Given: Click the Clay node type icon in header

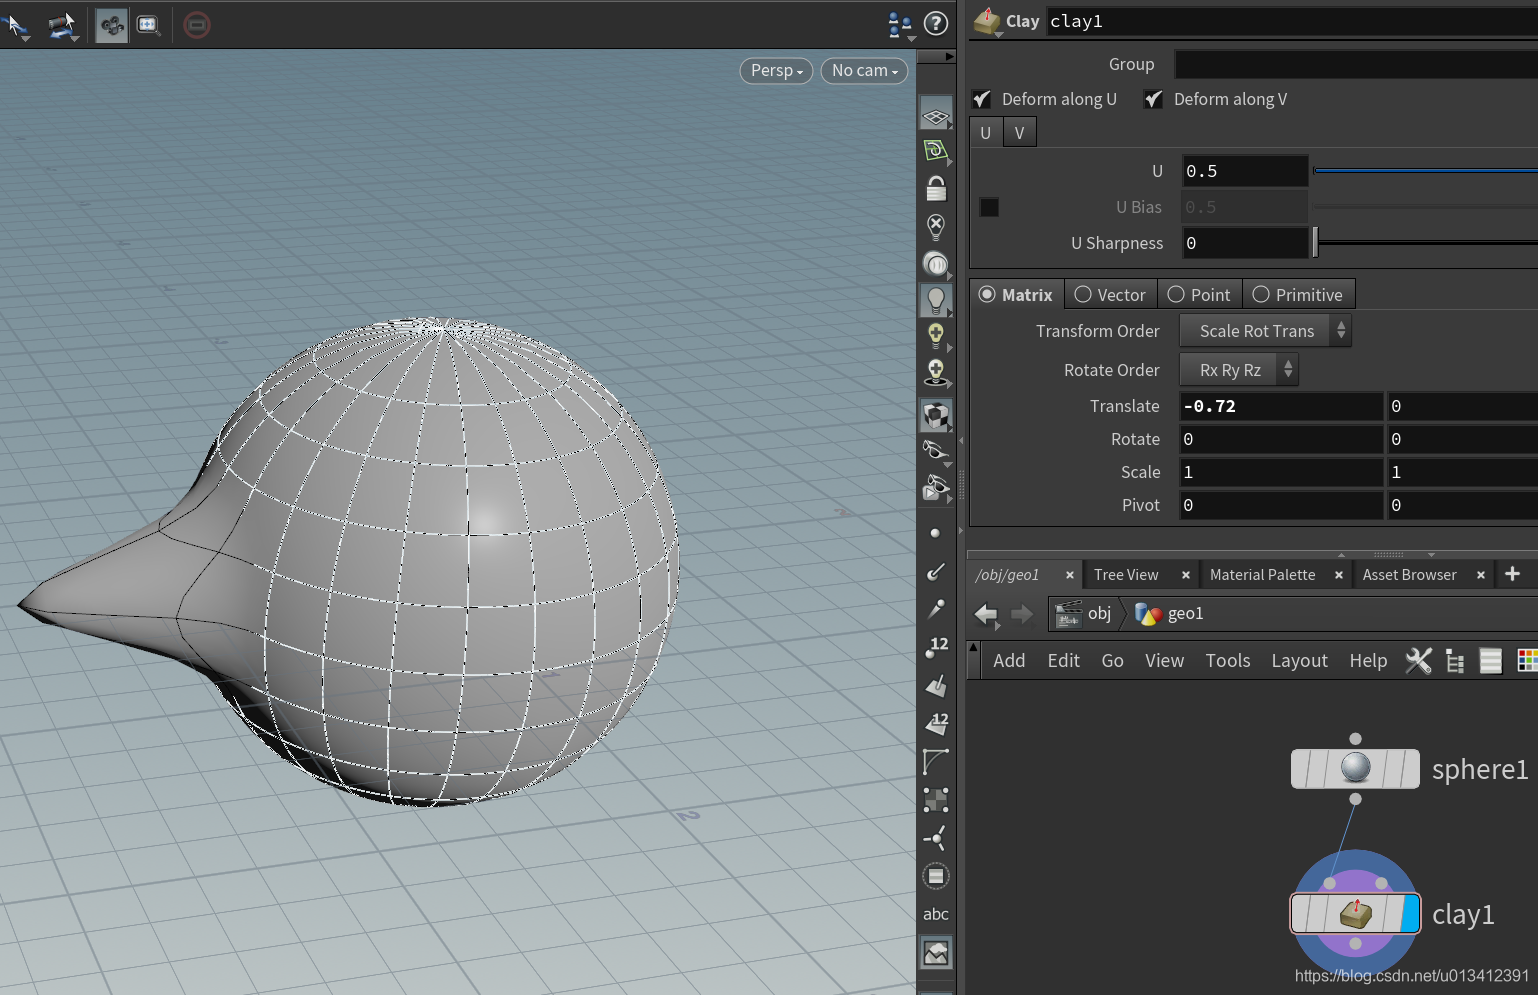Looking at the screenshot, I should click(988, 21).
